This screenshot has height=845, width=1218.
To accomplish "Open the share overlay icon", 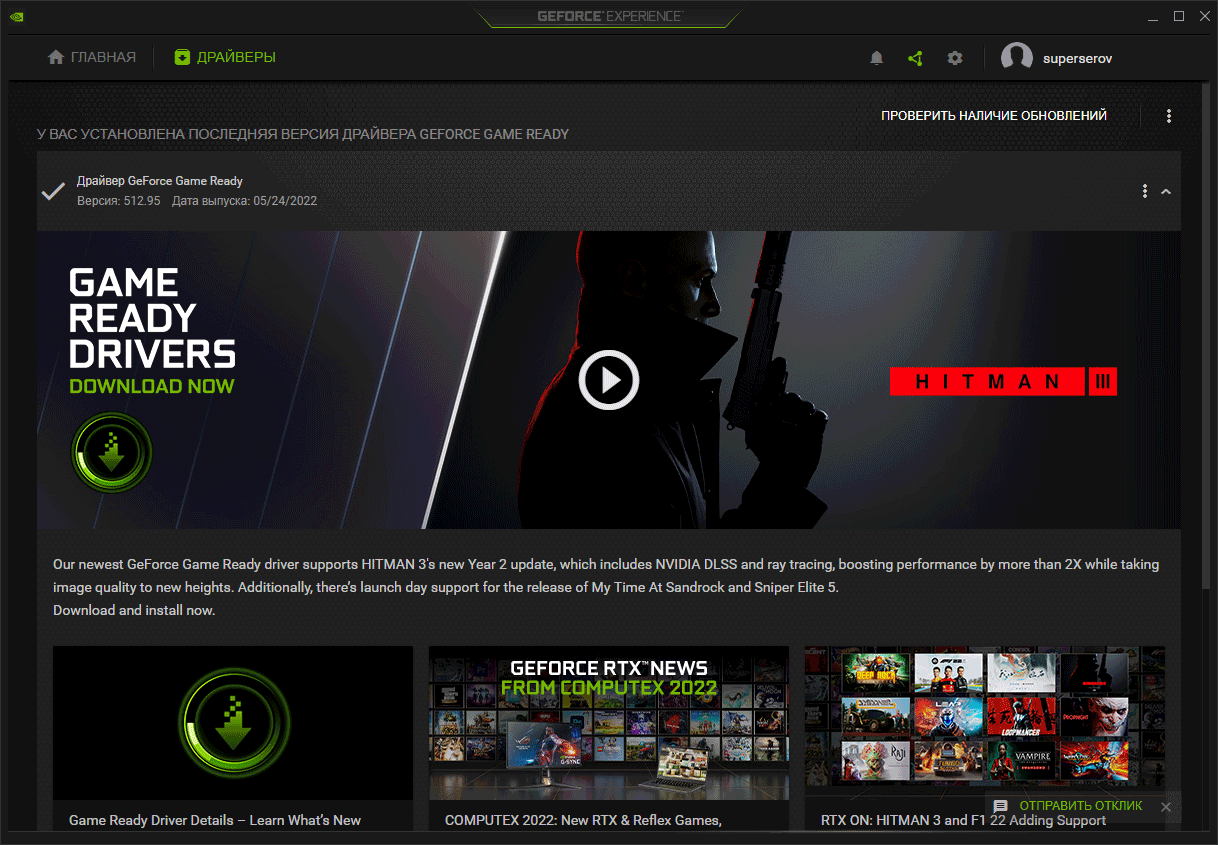I will pyautogui.click(x=915, y=58).
